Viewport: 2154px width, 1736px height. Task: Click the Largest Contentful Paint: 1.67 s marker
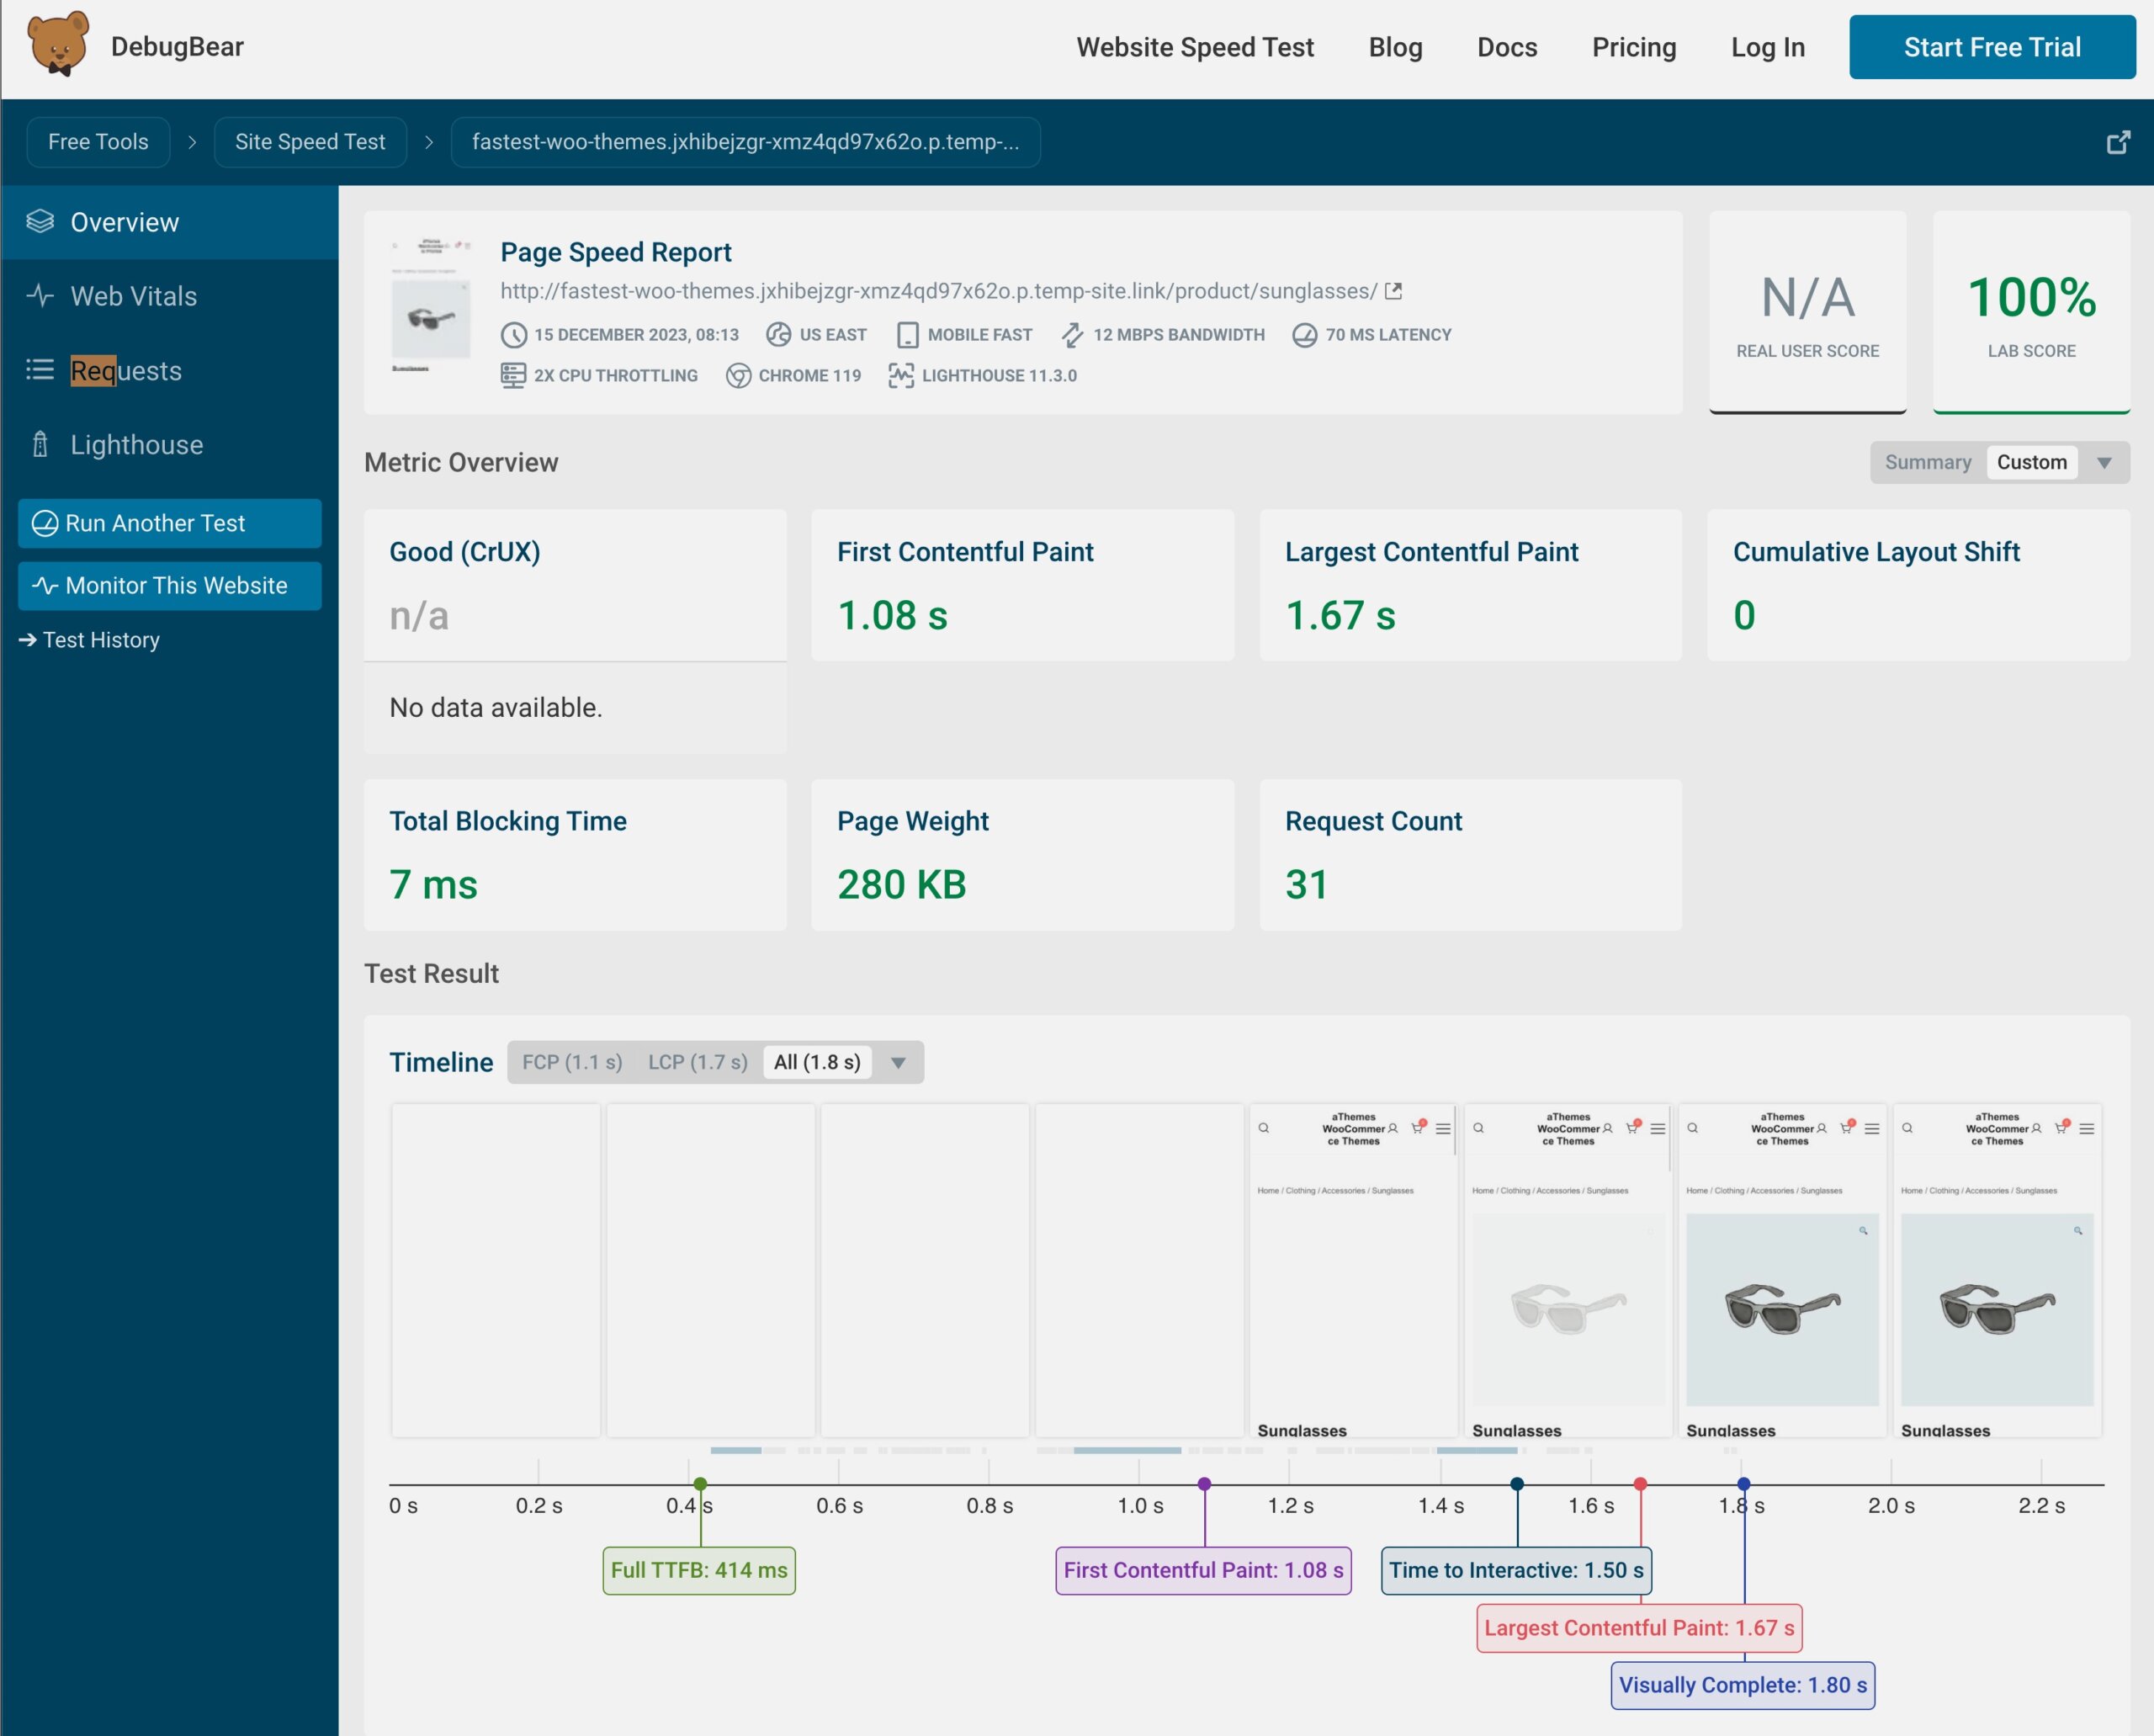1639,1628
